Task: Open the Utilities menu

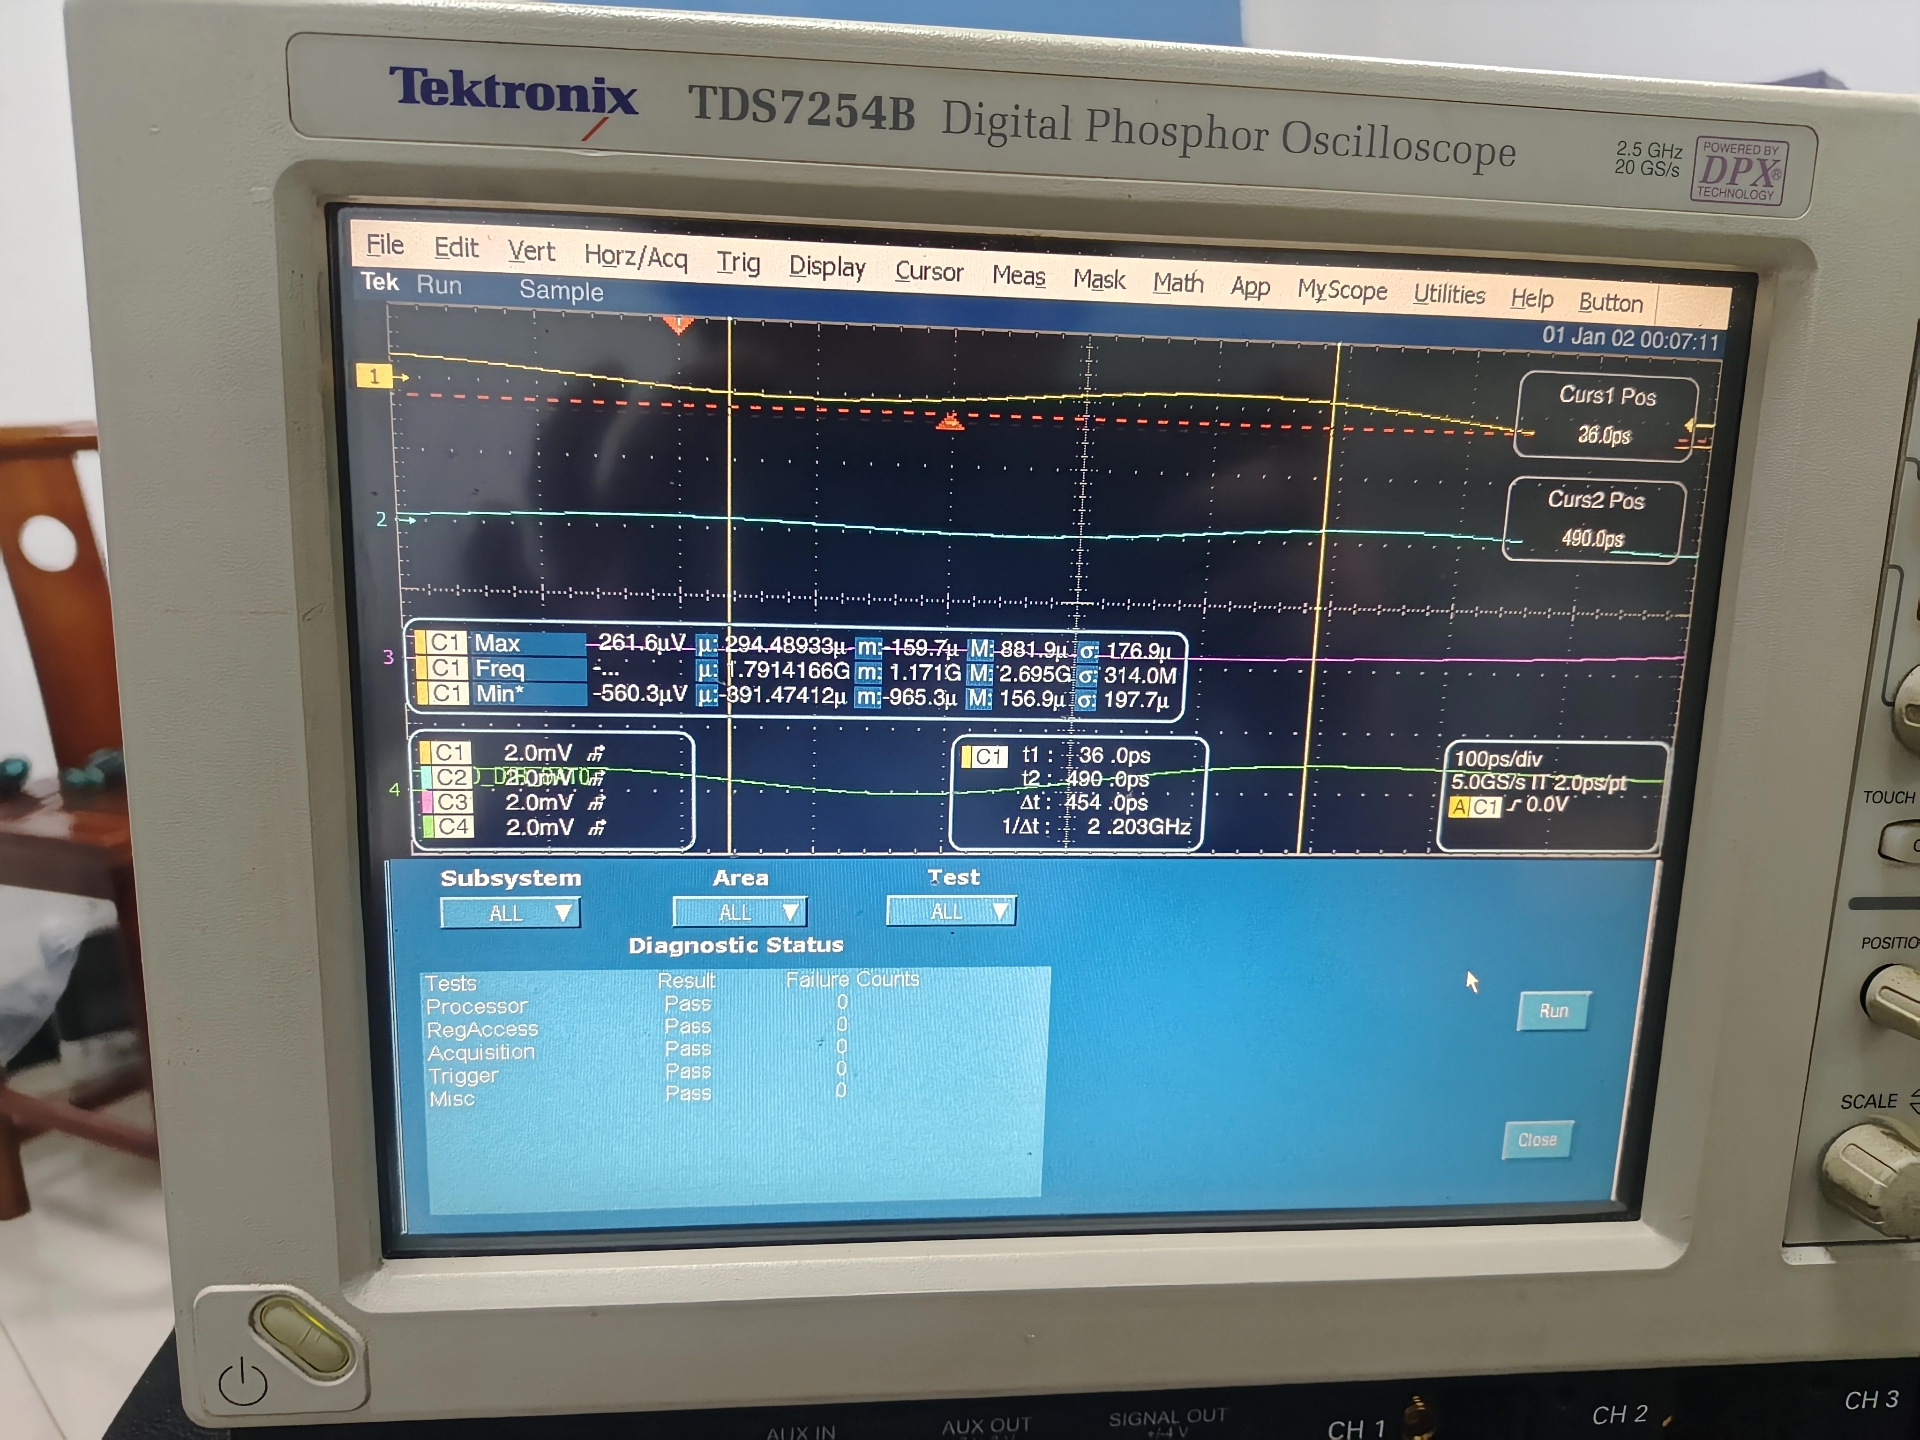Action: click(1449, 295)
